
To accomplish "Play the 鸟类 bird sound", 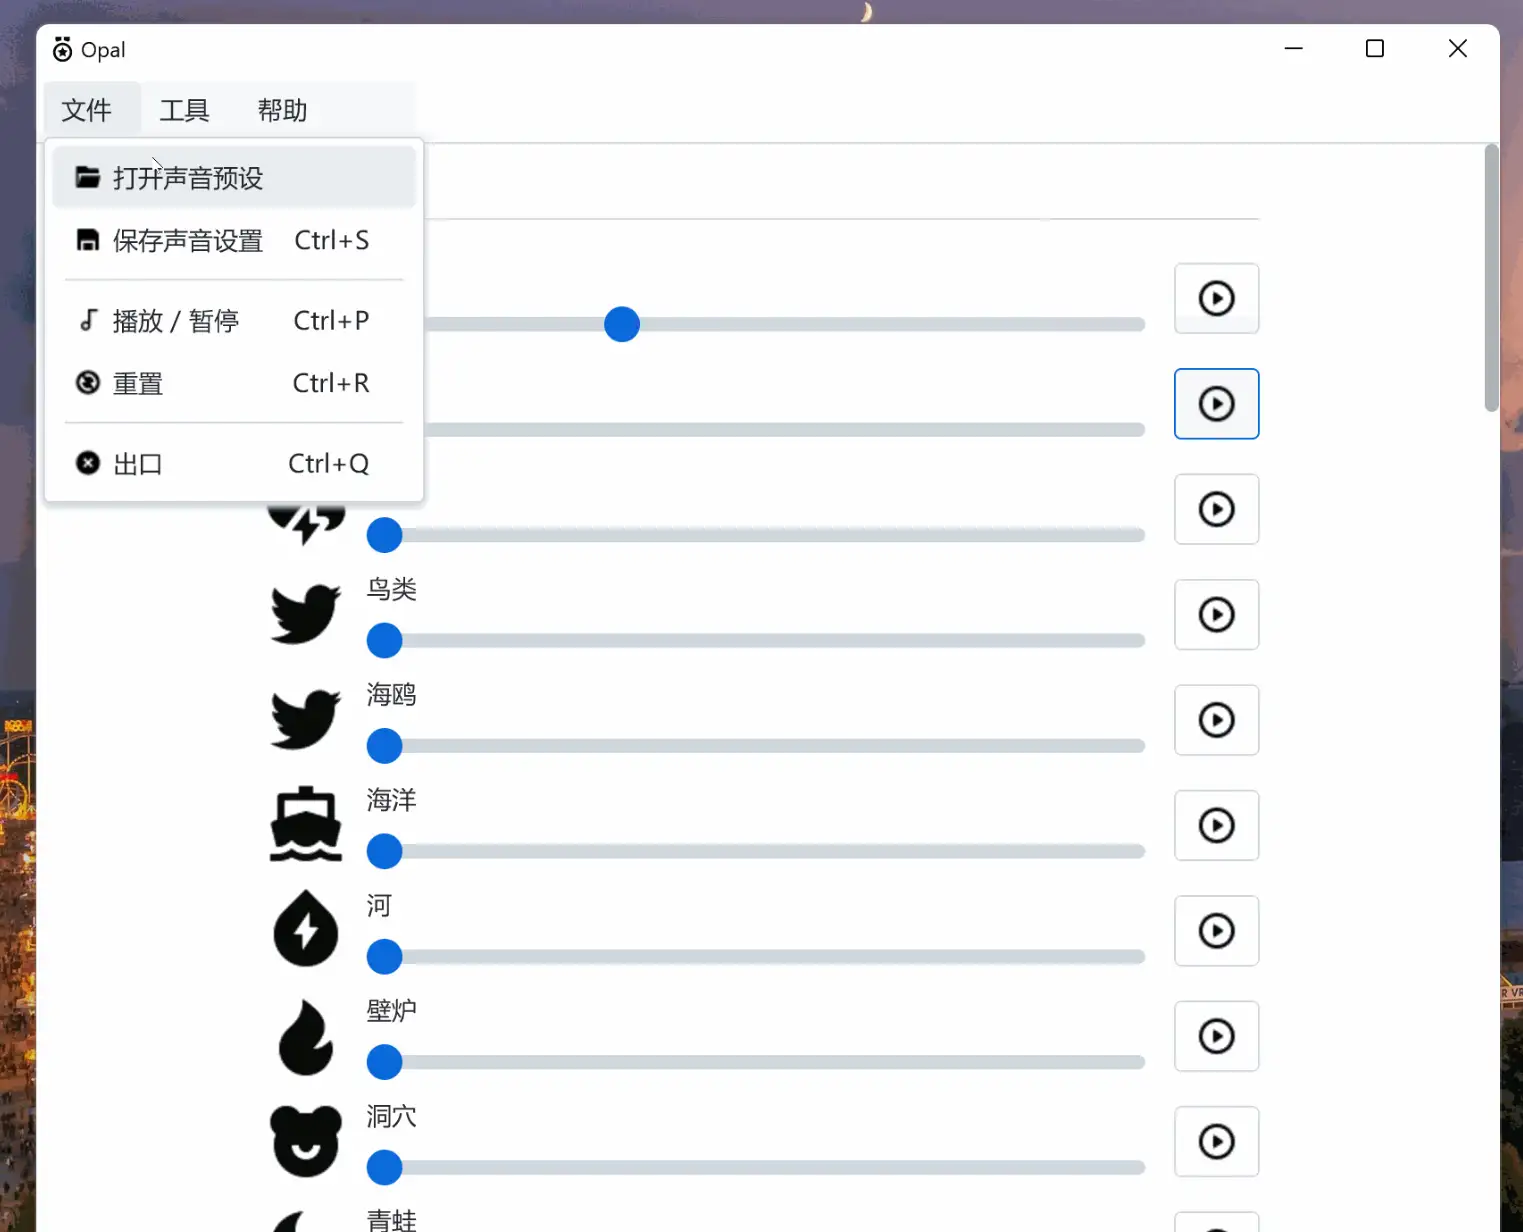I will click(1216, 614).
